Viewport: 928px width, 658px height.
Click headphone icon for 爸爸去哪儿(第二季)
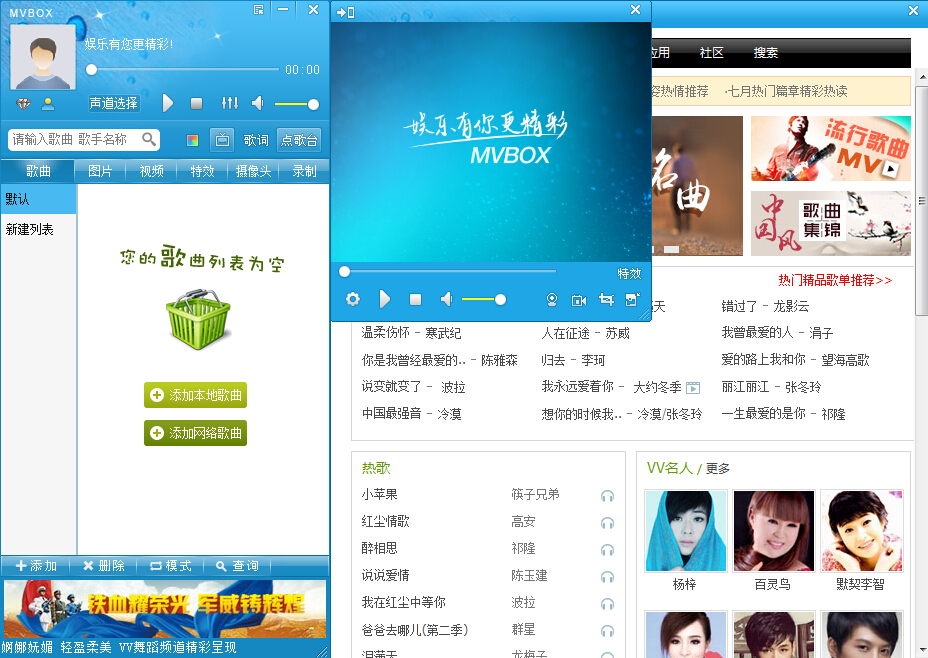[x=607, y=631]
